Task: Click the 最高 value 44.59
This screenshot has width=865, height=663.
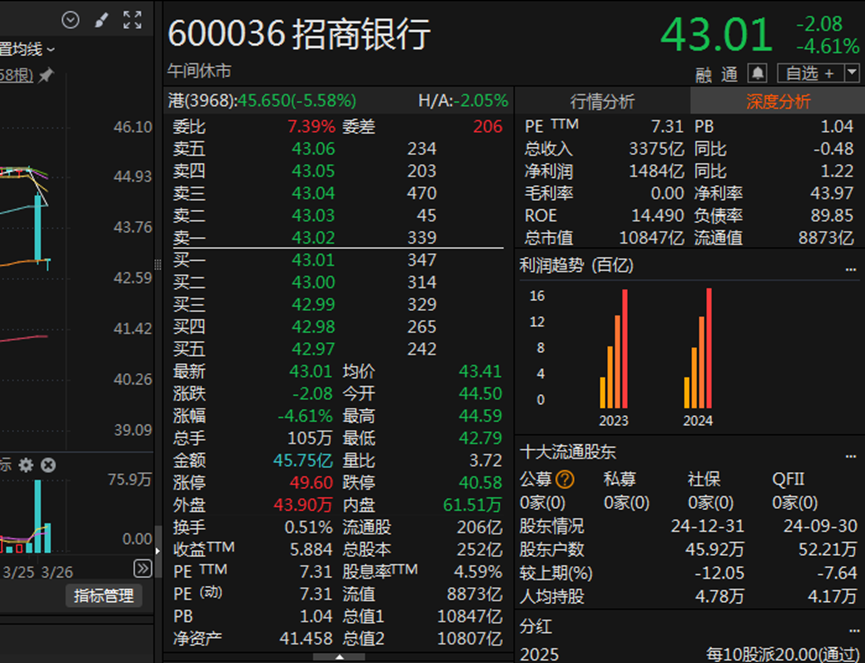Action: point(480,415)
